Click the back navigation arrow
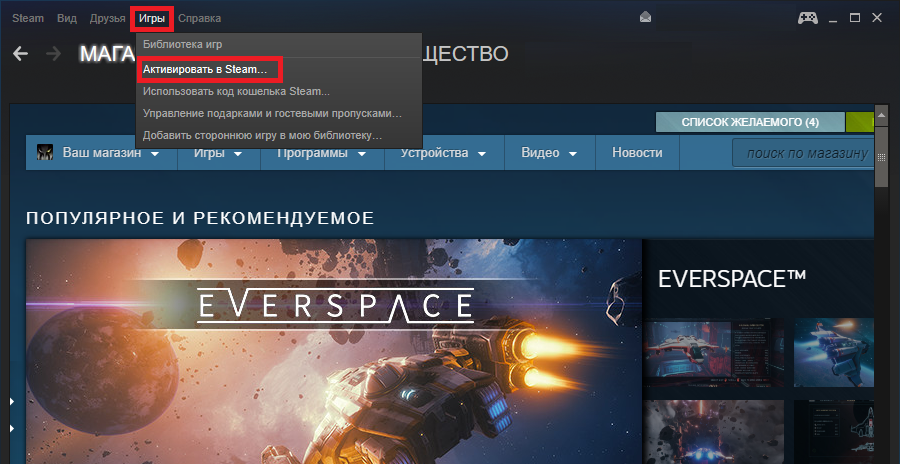This screenshot has width=900, height=464. pyautogui.click(x=20, y=53)
